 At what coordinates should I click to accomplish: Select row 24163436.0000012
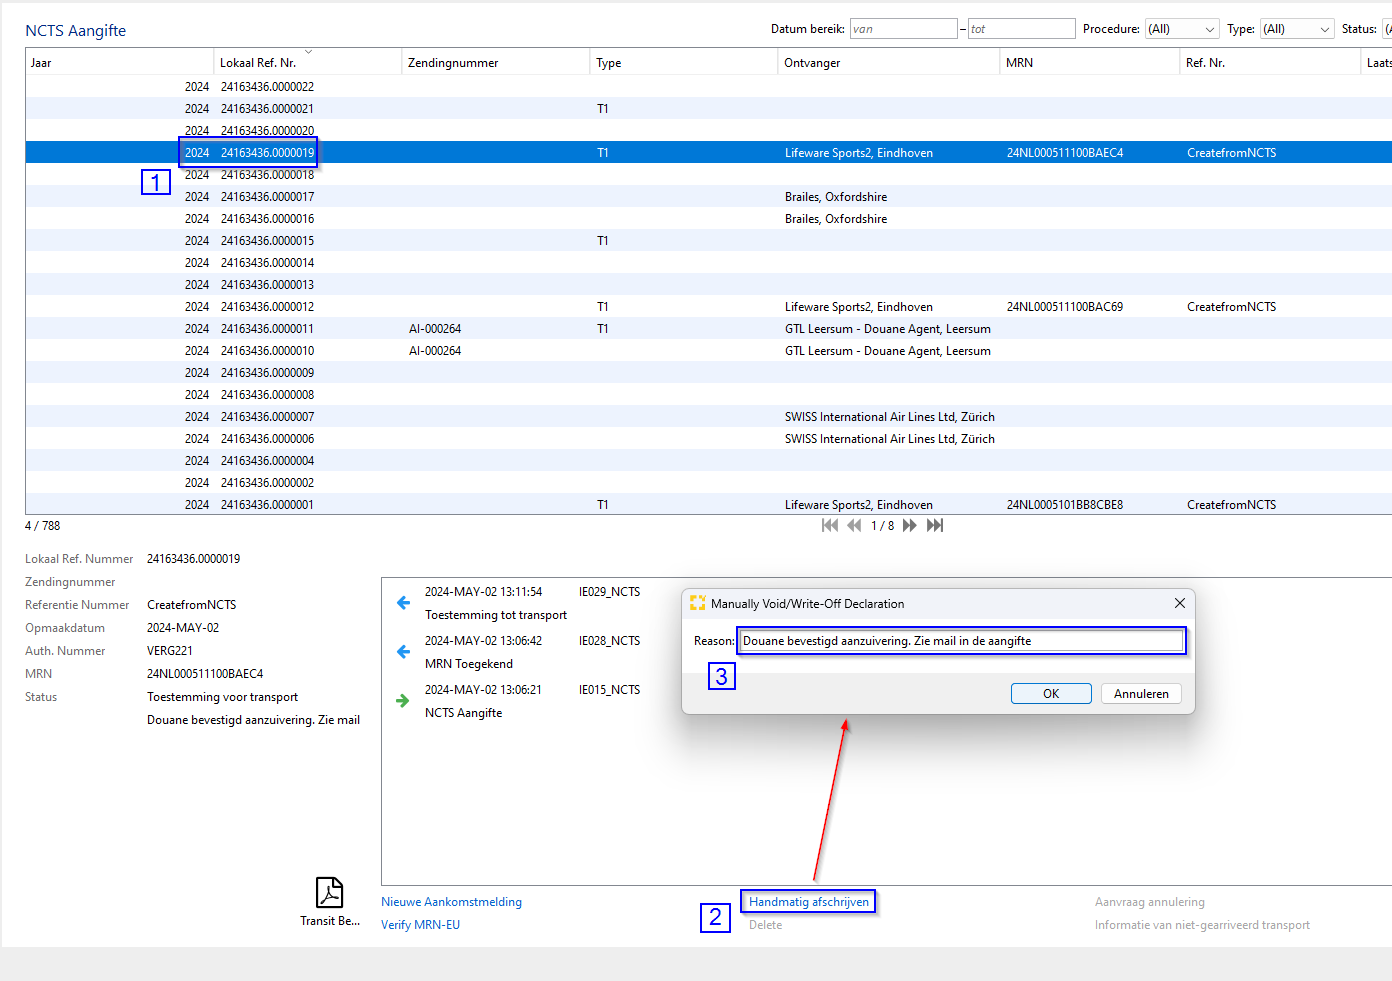tap(708, 307)
